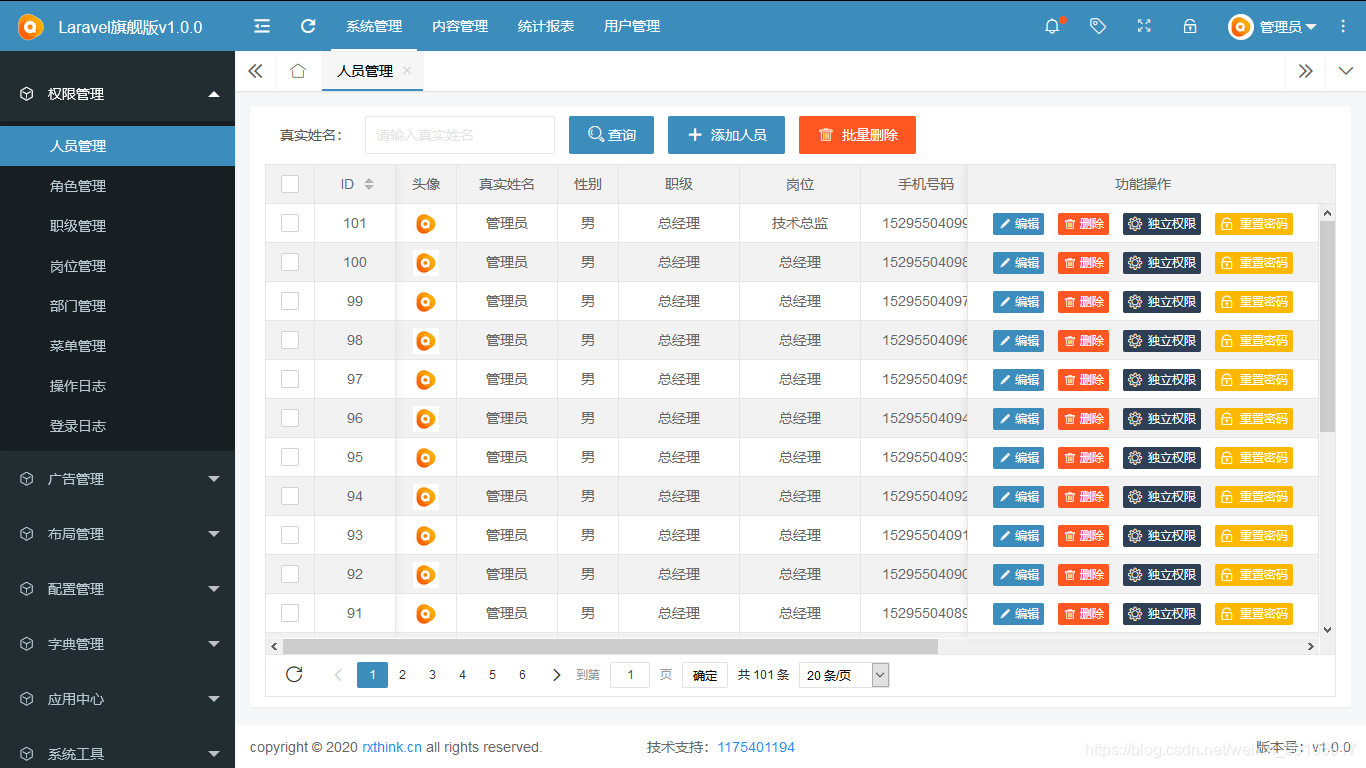Check the box for row 94
The width and height of the screenshot is (1366, 768).
click(290, 496)
